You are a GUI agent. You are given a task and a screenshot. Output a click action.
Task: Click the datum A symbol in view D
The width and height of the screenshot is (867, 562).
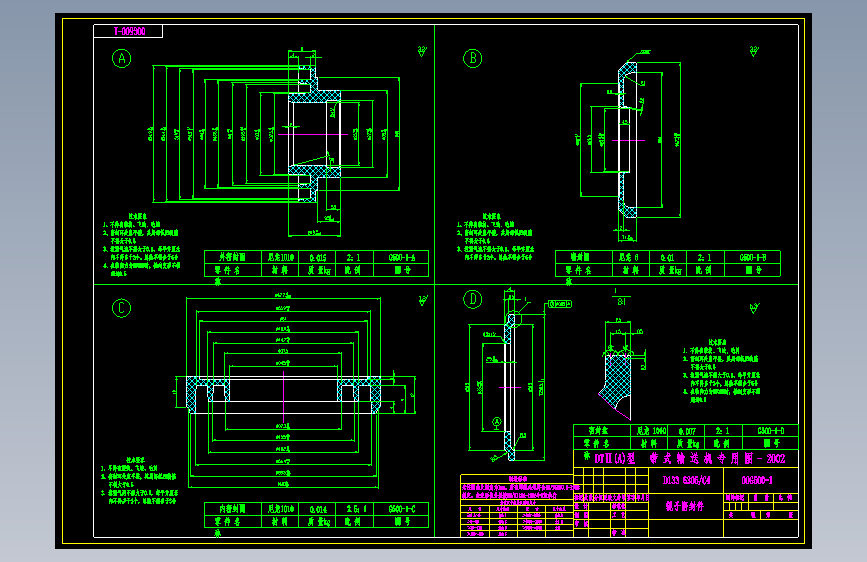coord(497,423)
